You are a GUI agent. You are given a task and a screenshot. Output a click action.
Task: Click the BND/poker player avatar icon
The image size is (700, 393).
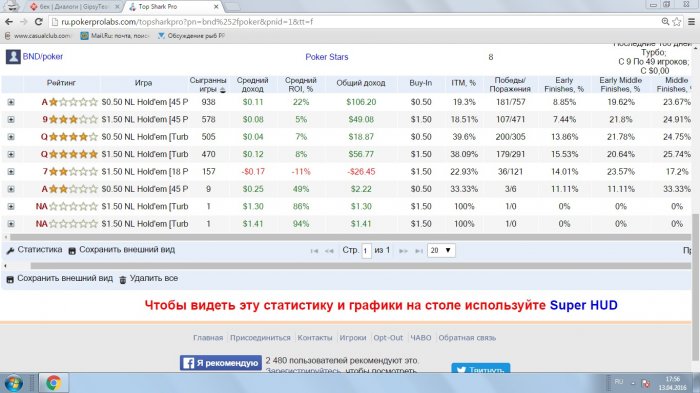click(13, 57)
